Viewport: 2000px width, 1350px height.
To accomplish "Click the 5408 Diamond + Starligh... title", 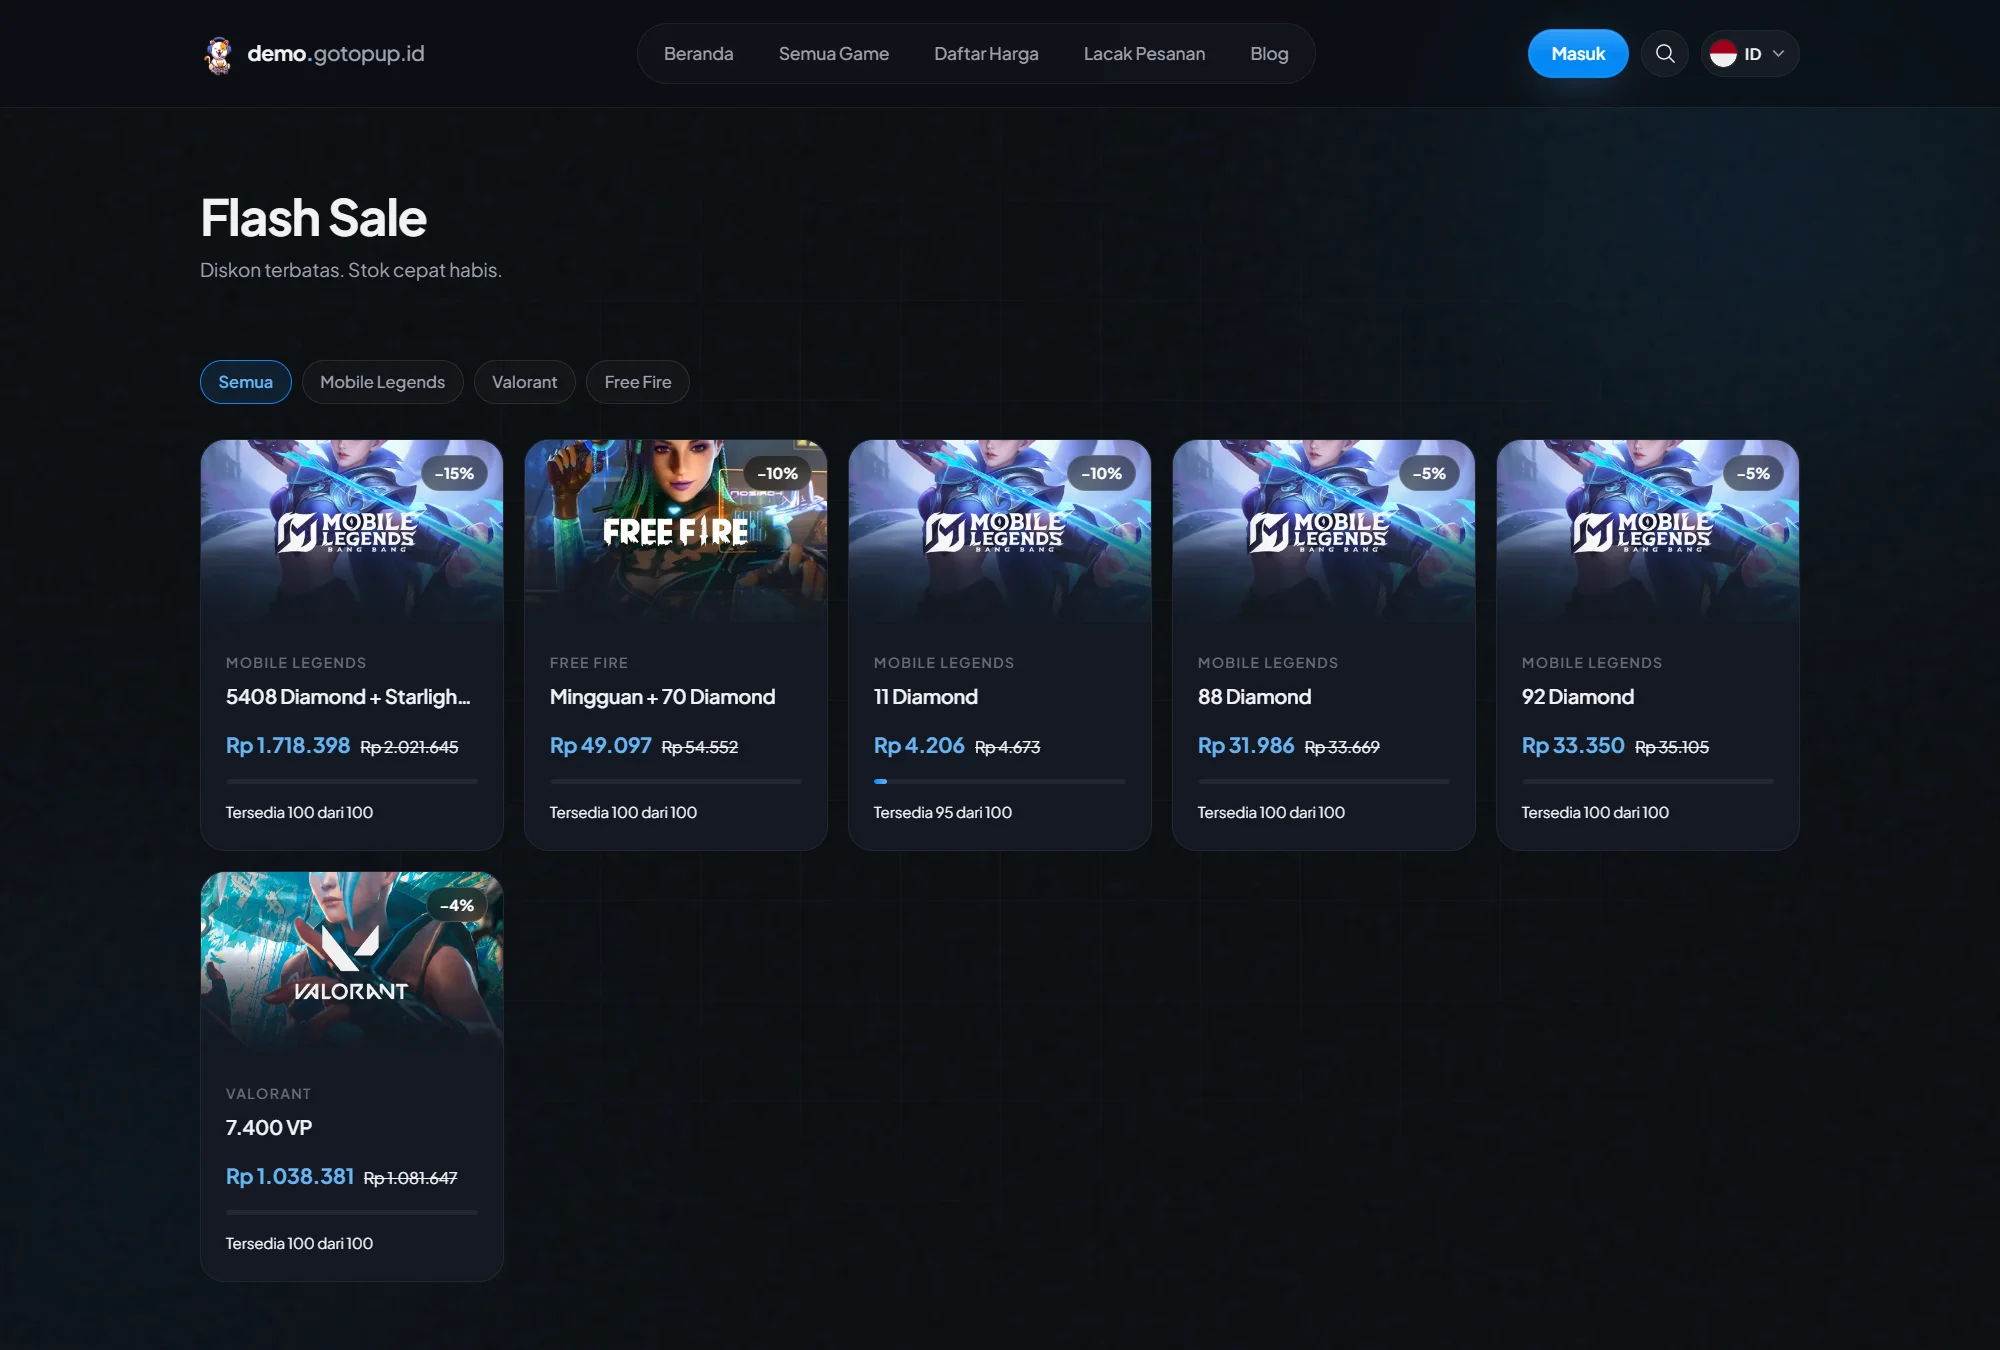I will click(348, 697).
